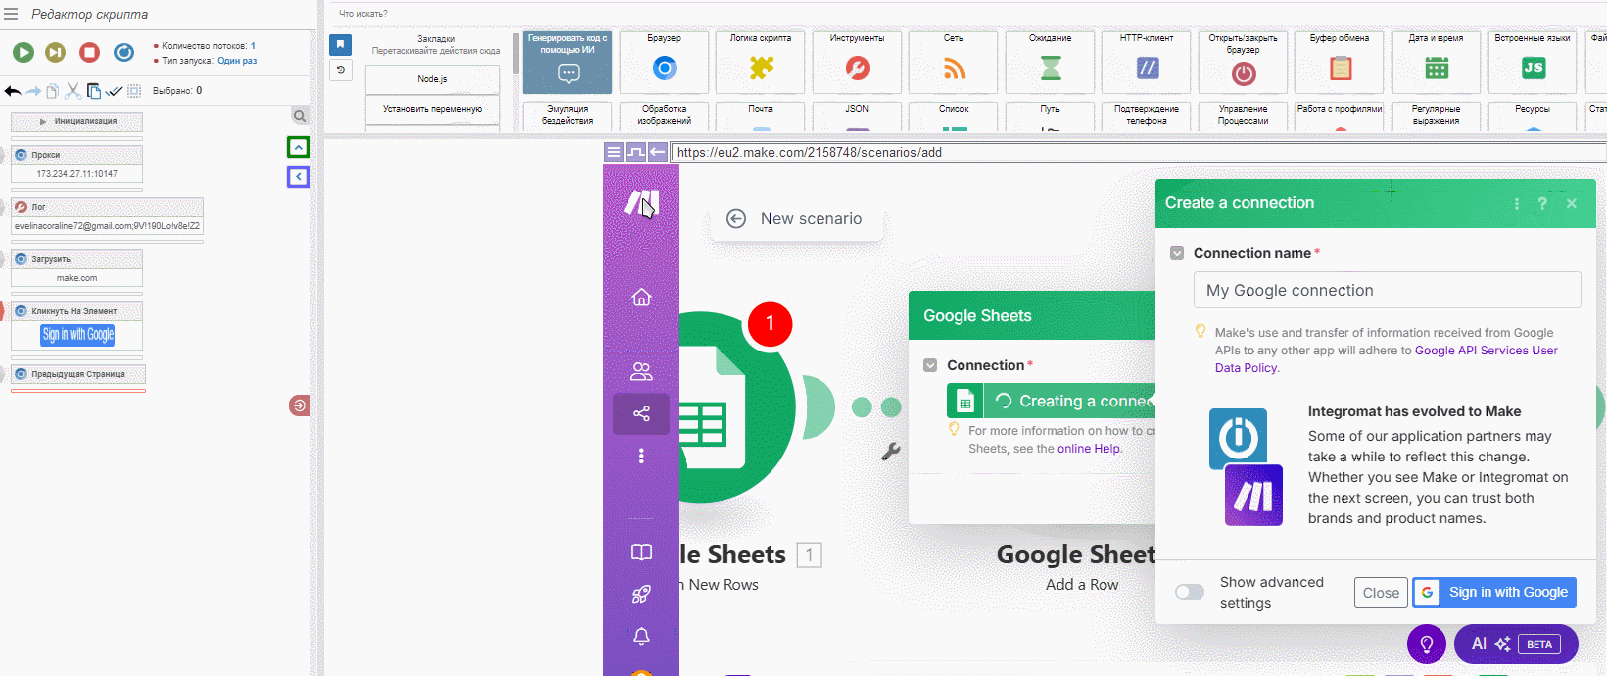Toggle the Connection name checkbox
Viewport: 1607px width, 676px height.
click(x=1177, y=253)
